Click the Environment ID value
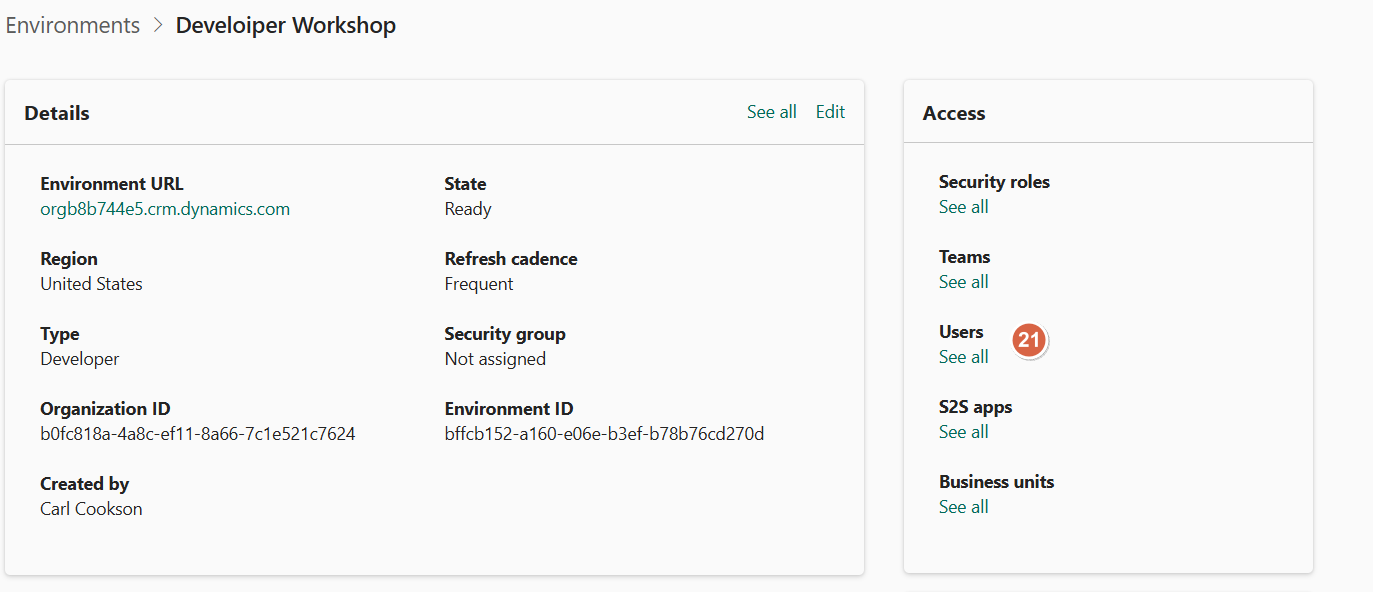This screenshot has height=592, width=1373. tap(604, 433)
